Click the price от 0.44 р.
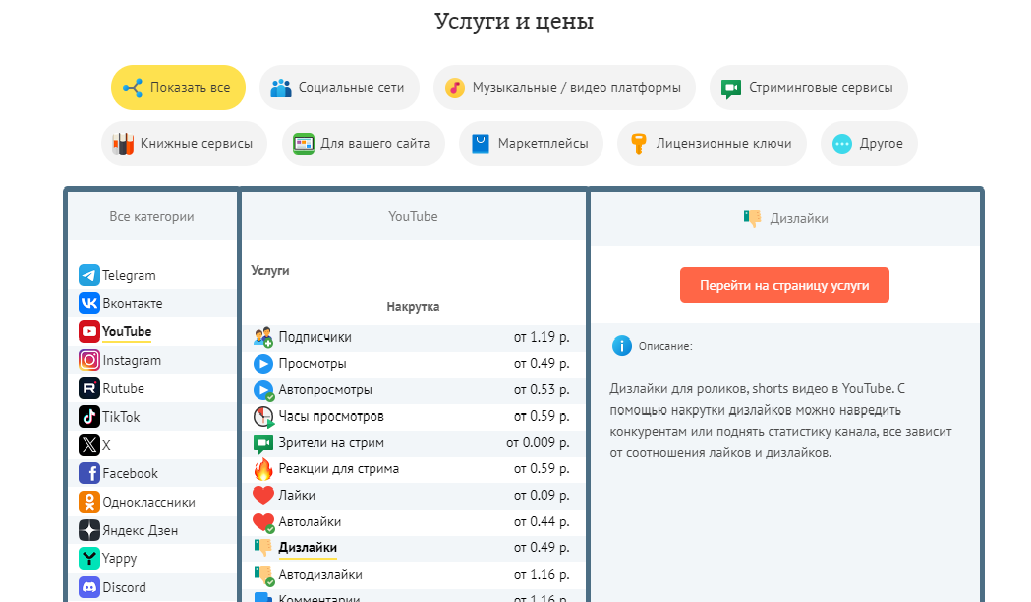1031x602 pixels. pos(542,521)
